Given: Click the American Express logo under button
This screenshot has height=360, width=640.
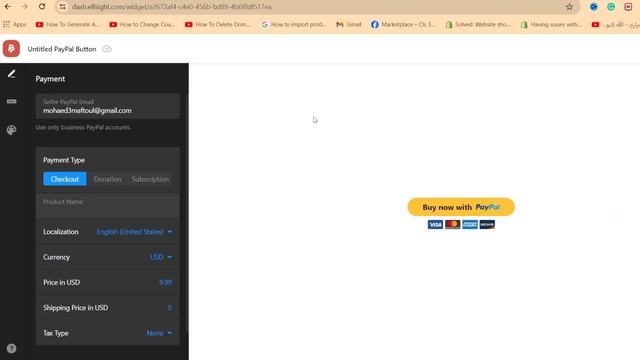Looking at the screenshot, I should coord(470,224).
